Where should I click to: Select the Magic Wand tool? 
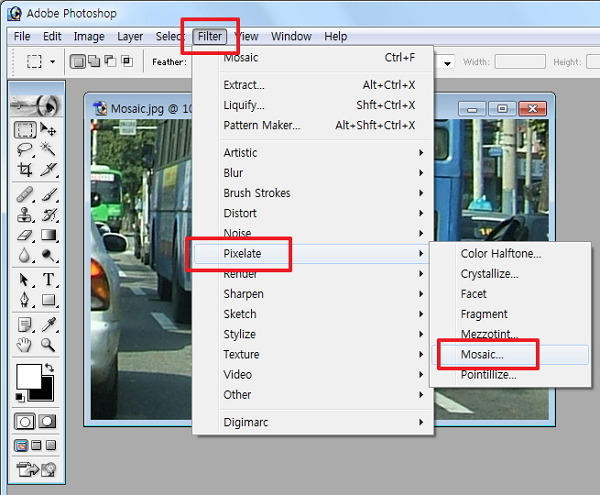tap(48, 149)
